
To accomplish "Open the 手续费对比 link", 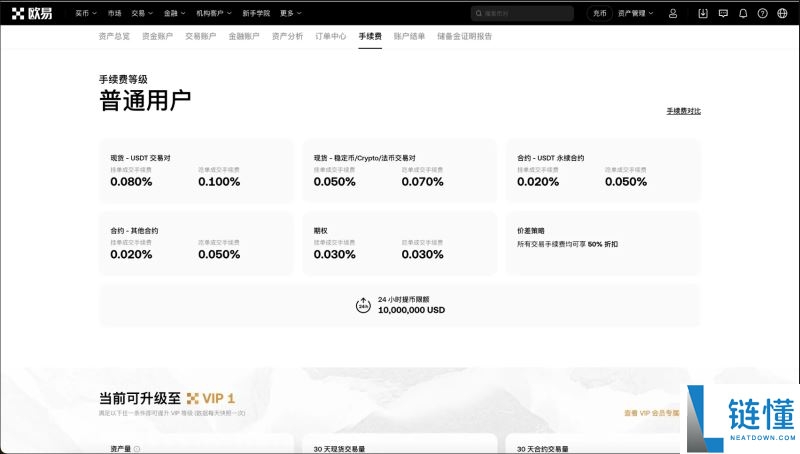I will click(x=683, y=111).
